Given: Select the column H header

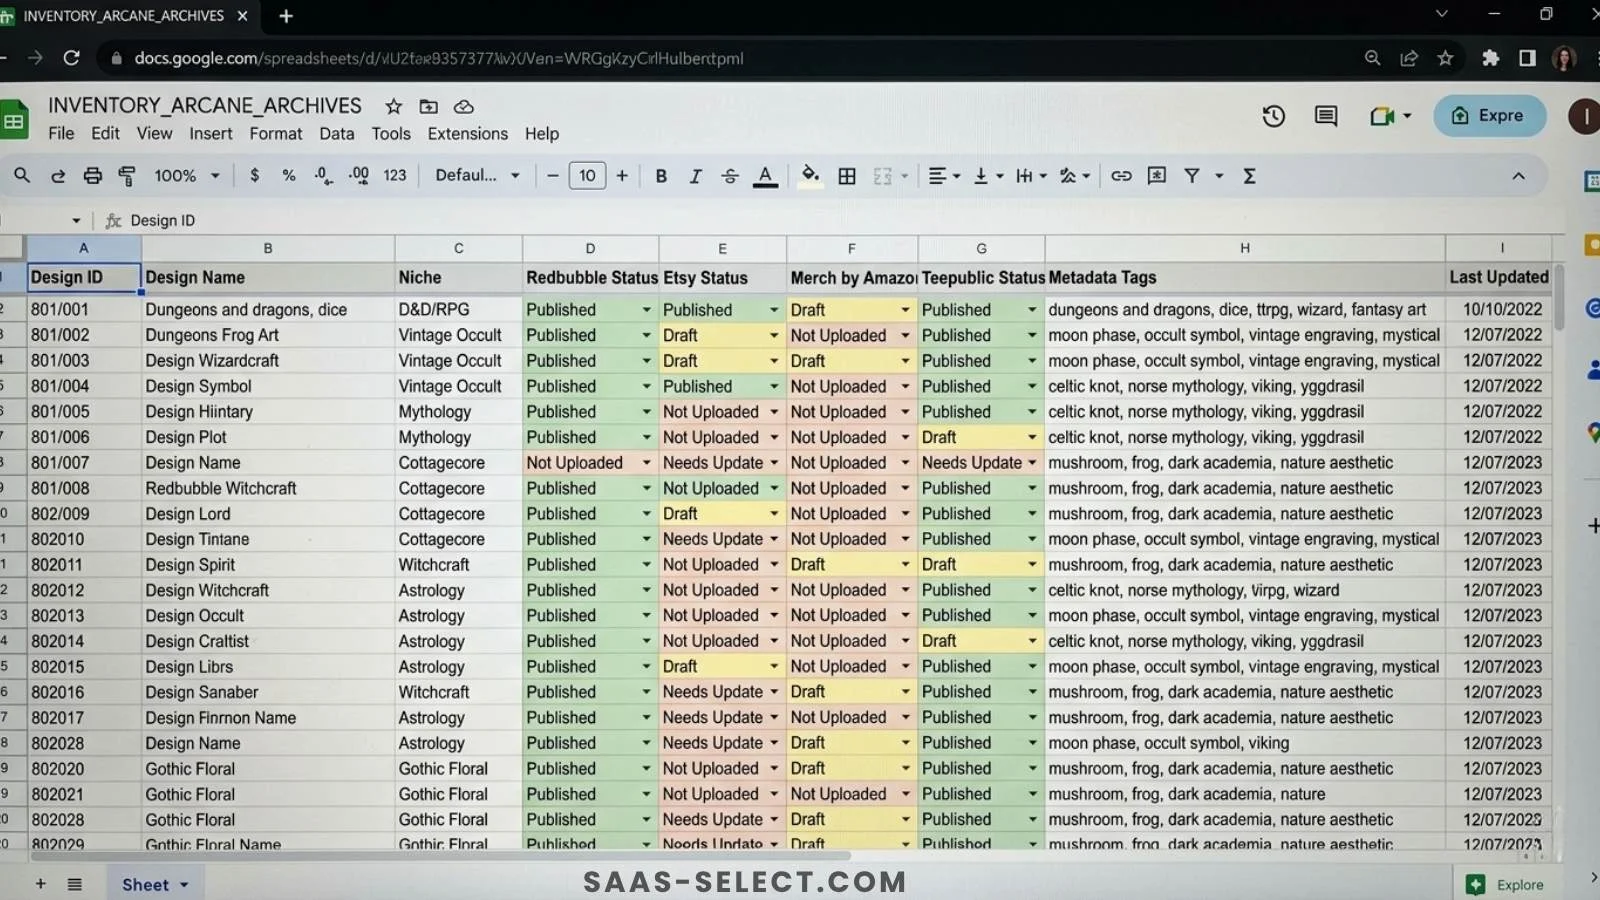Looking at the screenshot, I should 1245,248.
